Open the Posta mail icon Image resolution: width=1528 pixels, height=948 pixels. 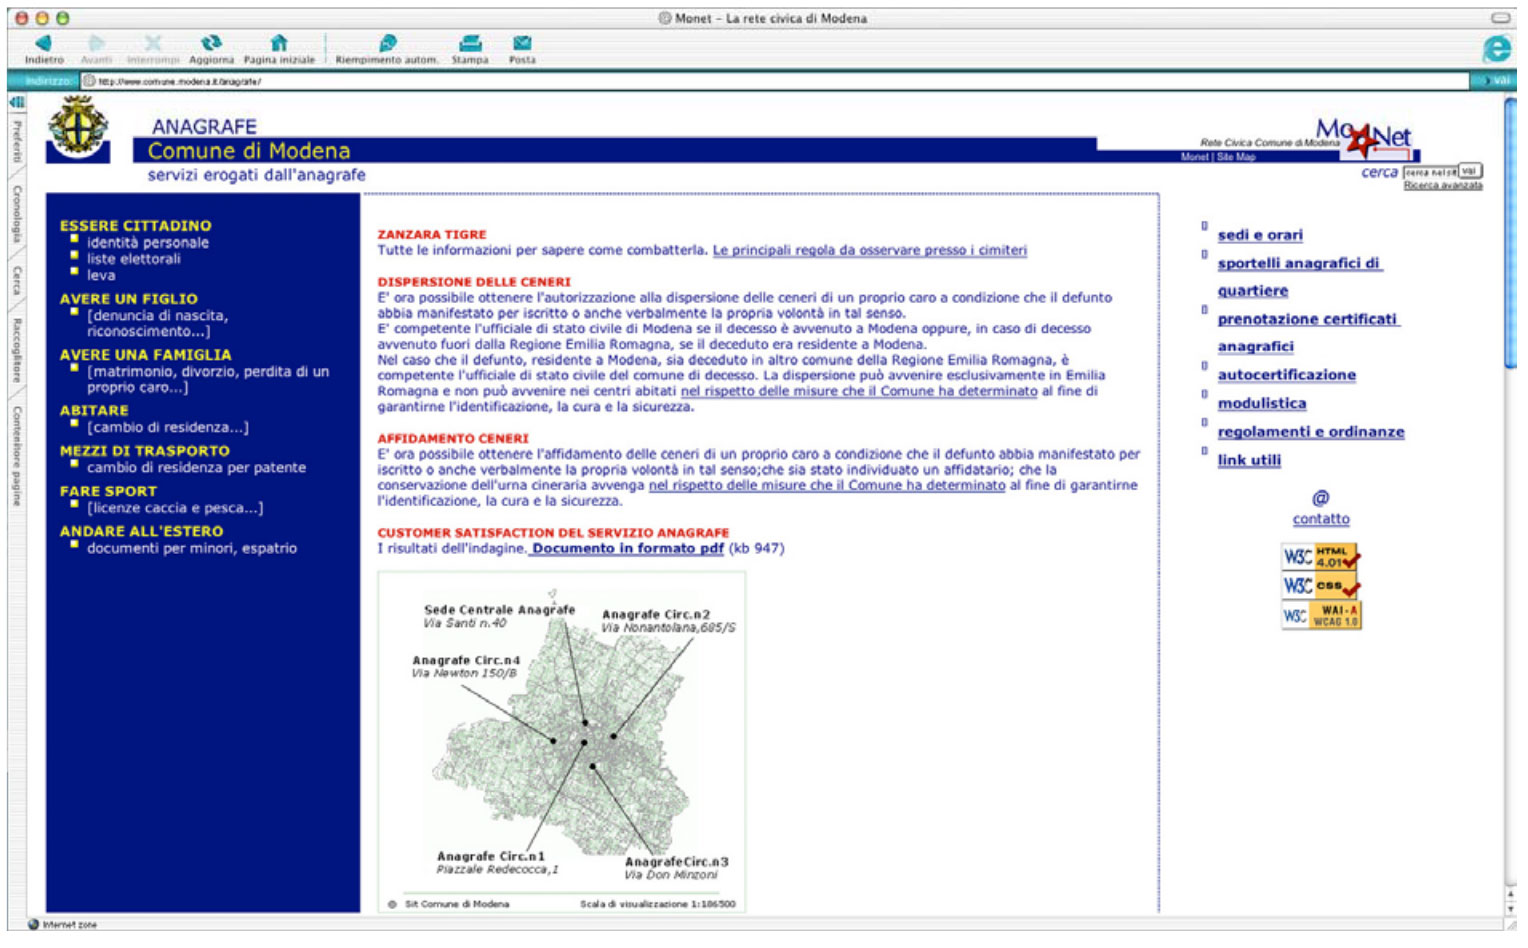click(522, 44)
